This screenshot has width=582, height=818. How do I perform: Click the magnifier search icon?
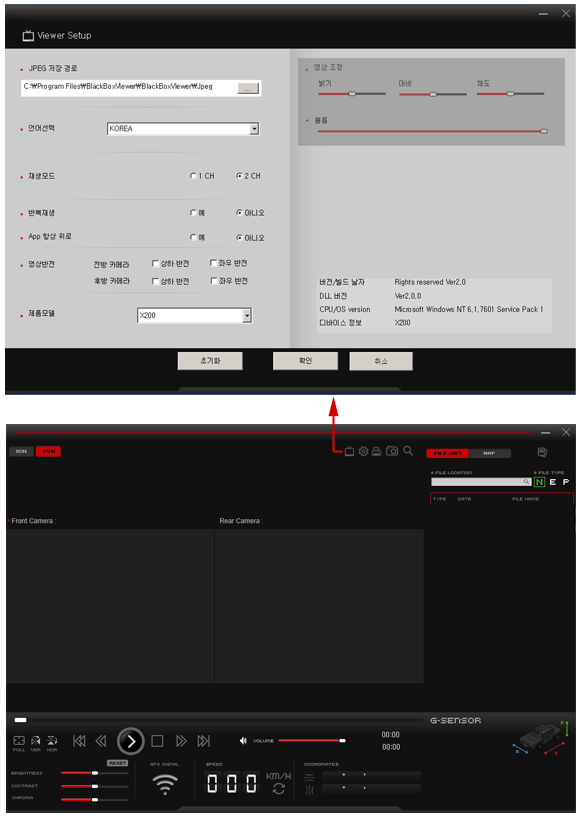[408, 451]
